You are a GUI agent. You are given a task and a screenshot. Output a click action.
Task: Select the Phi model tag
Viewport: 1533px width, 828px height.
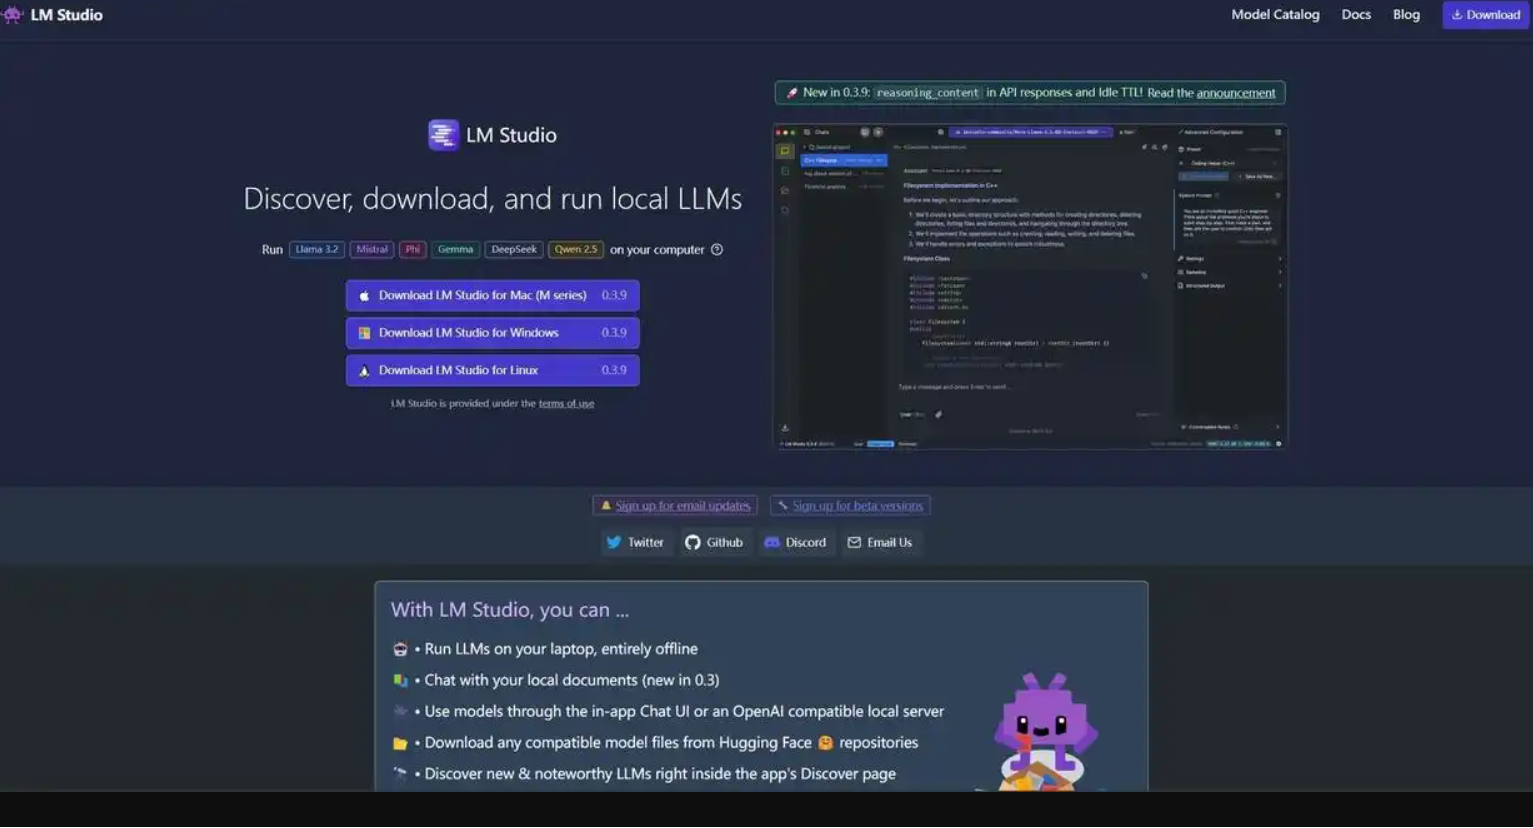[412, 250]
